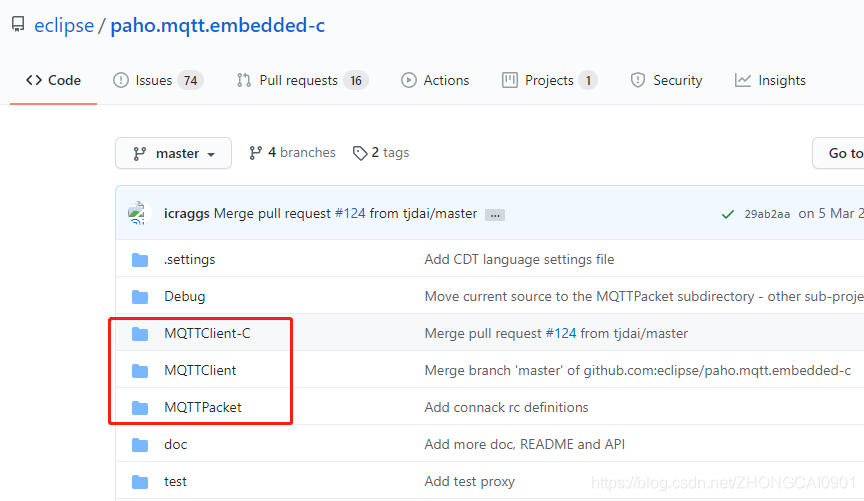Click the repository icon beside eclipse

(18, 24)
